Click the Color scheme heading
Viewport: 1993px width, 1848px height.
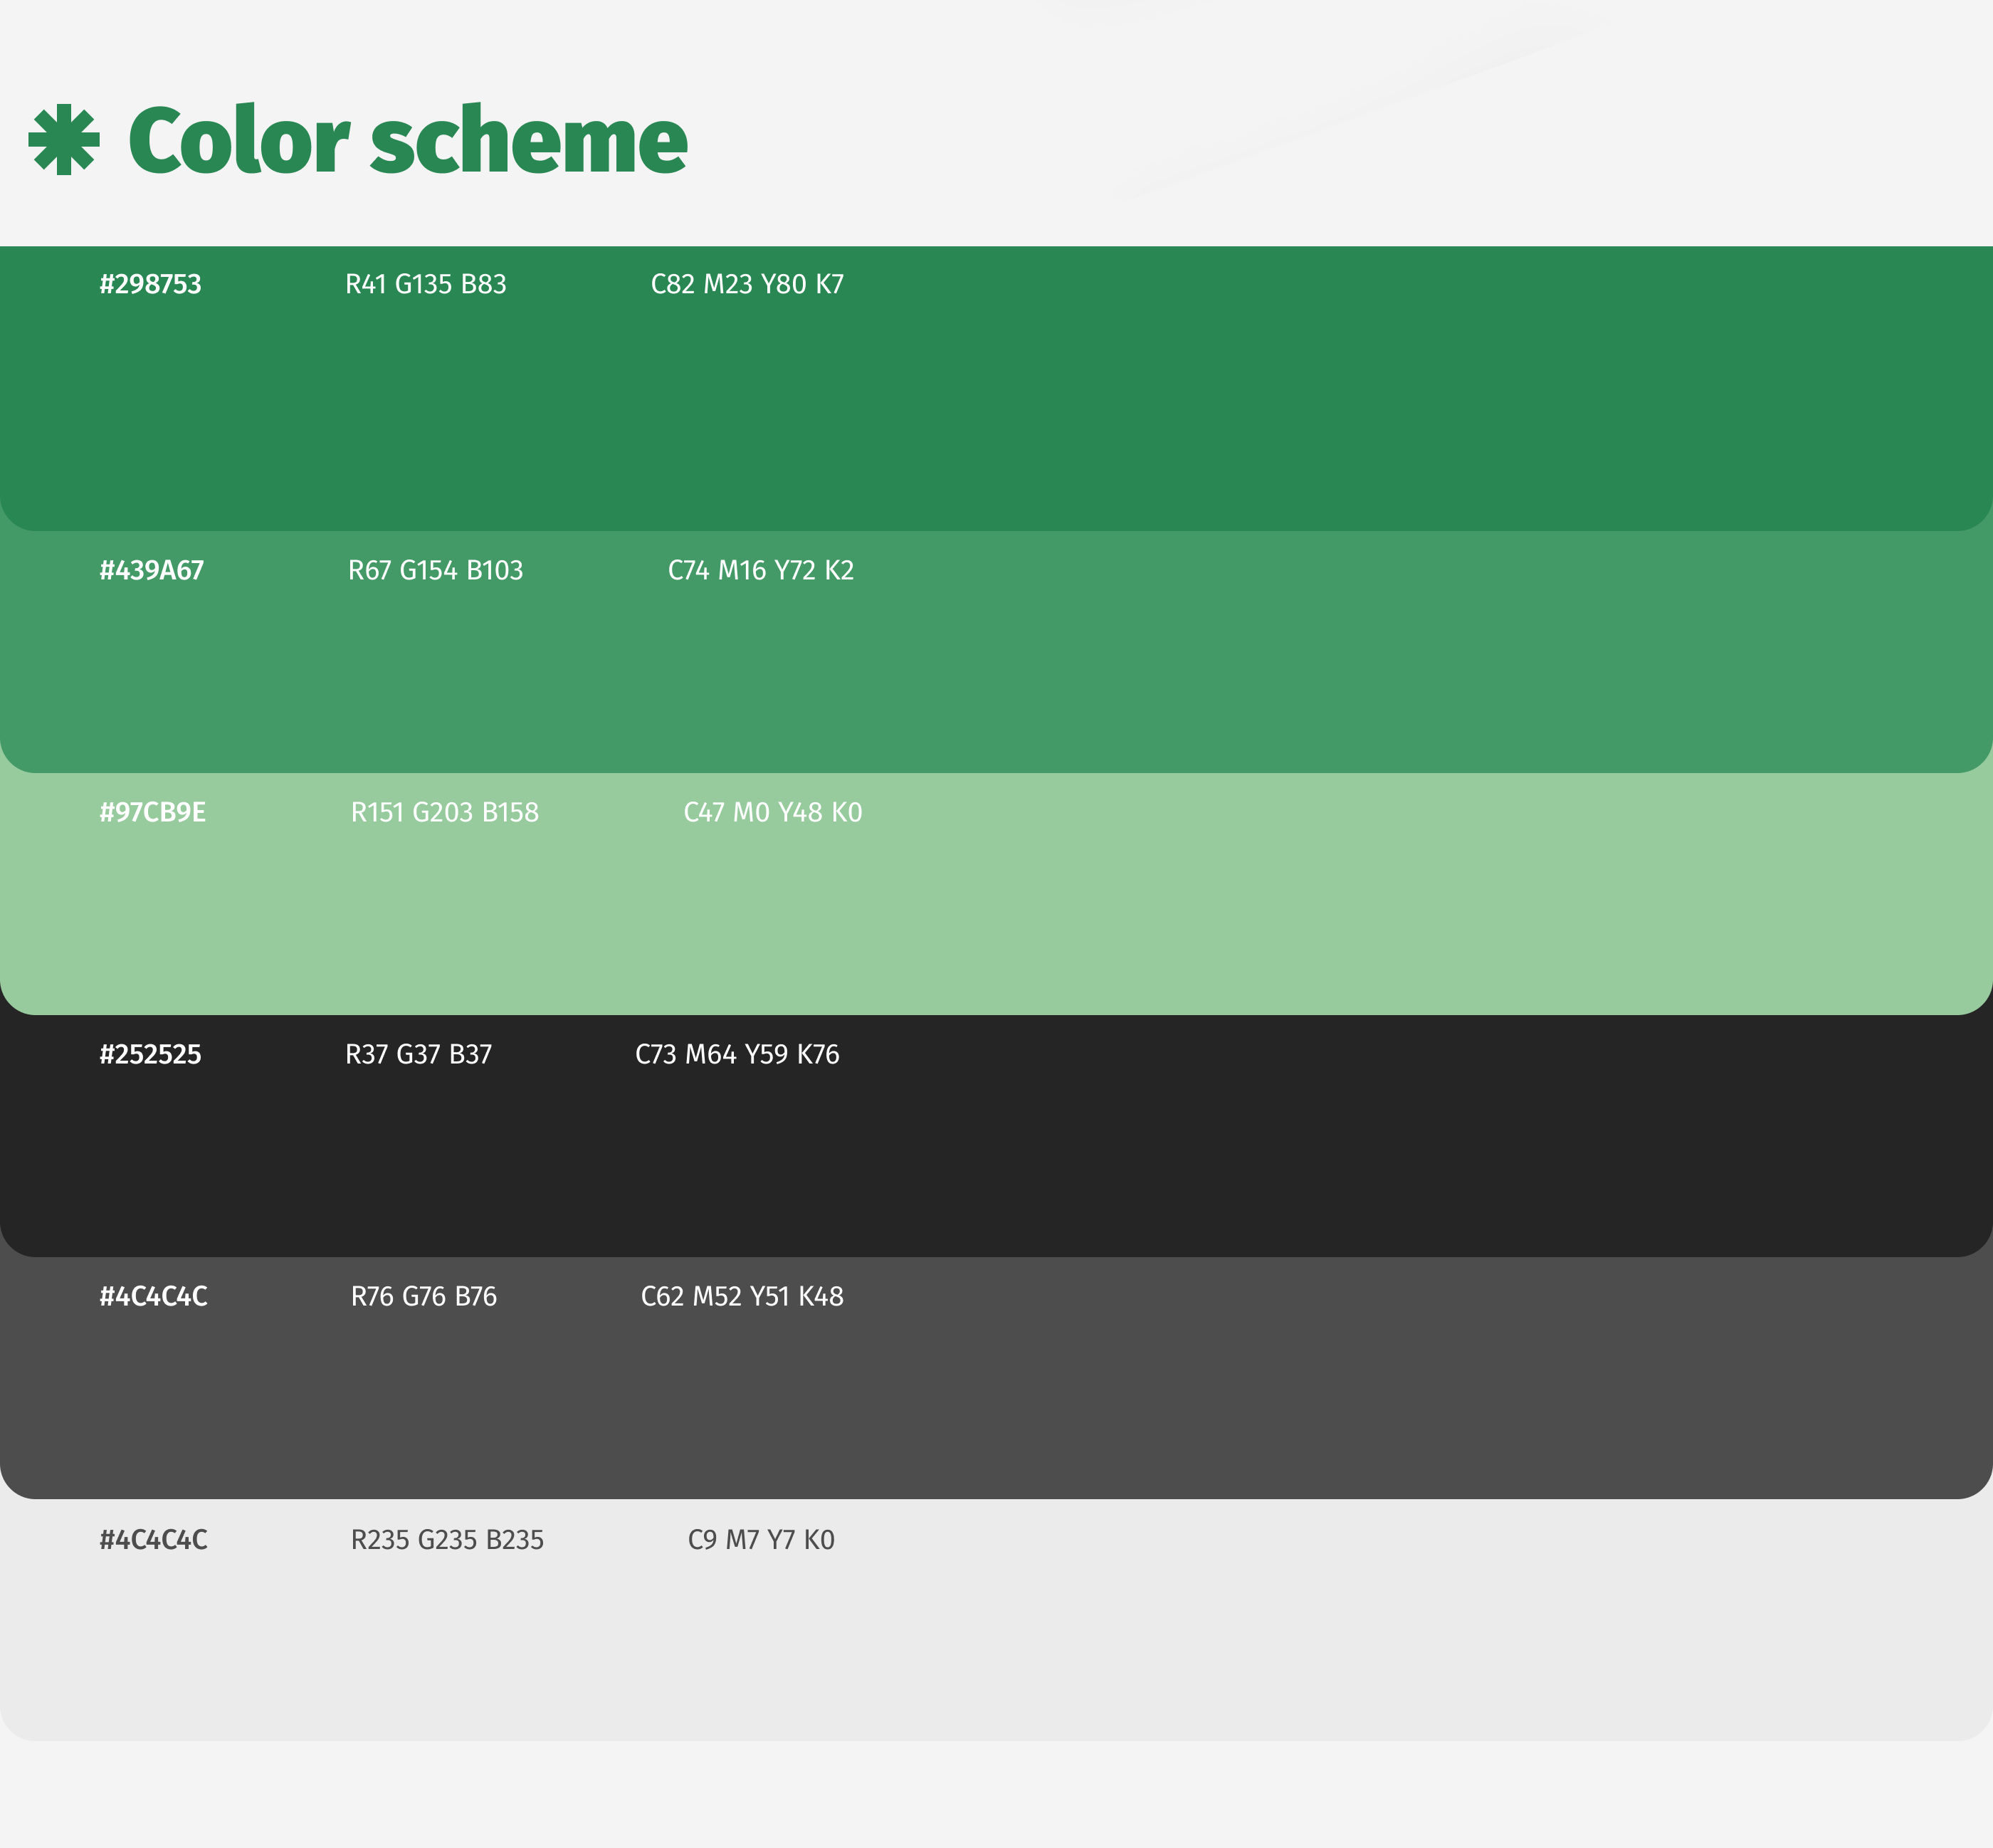pyautogui.click(x=407, y=140)
